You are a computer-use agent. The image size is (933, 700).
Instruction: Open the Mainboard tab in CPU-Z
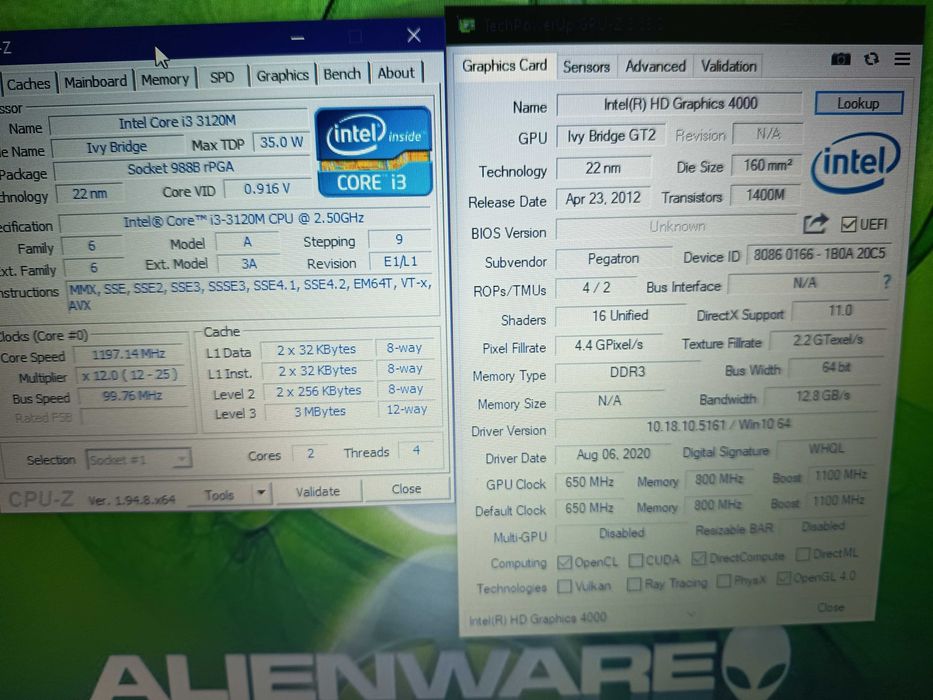click(95, 82)
